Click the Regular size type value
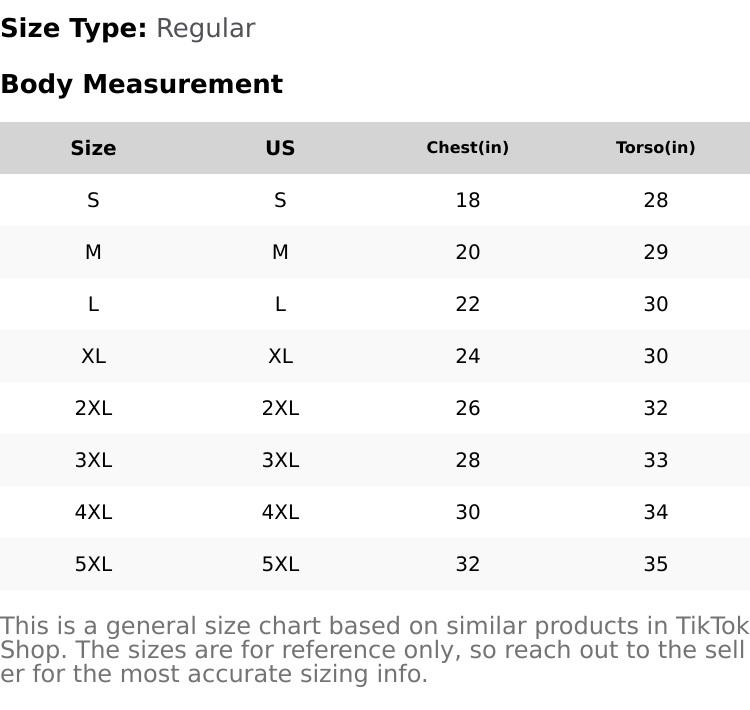This screenshot has height=710, width=750. point(205,28)
